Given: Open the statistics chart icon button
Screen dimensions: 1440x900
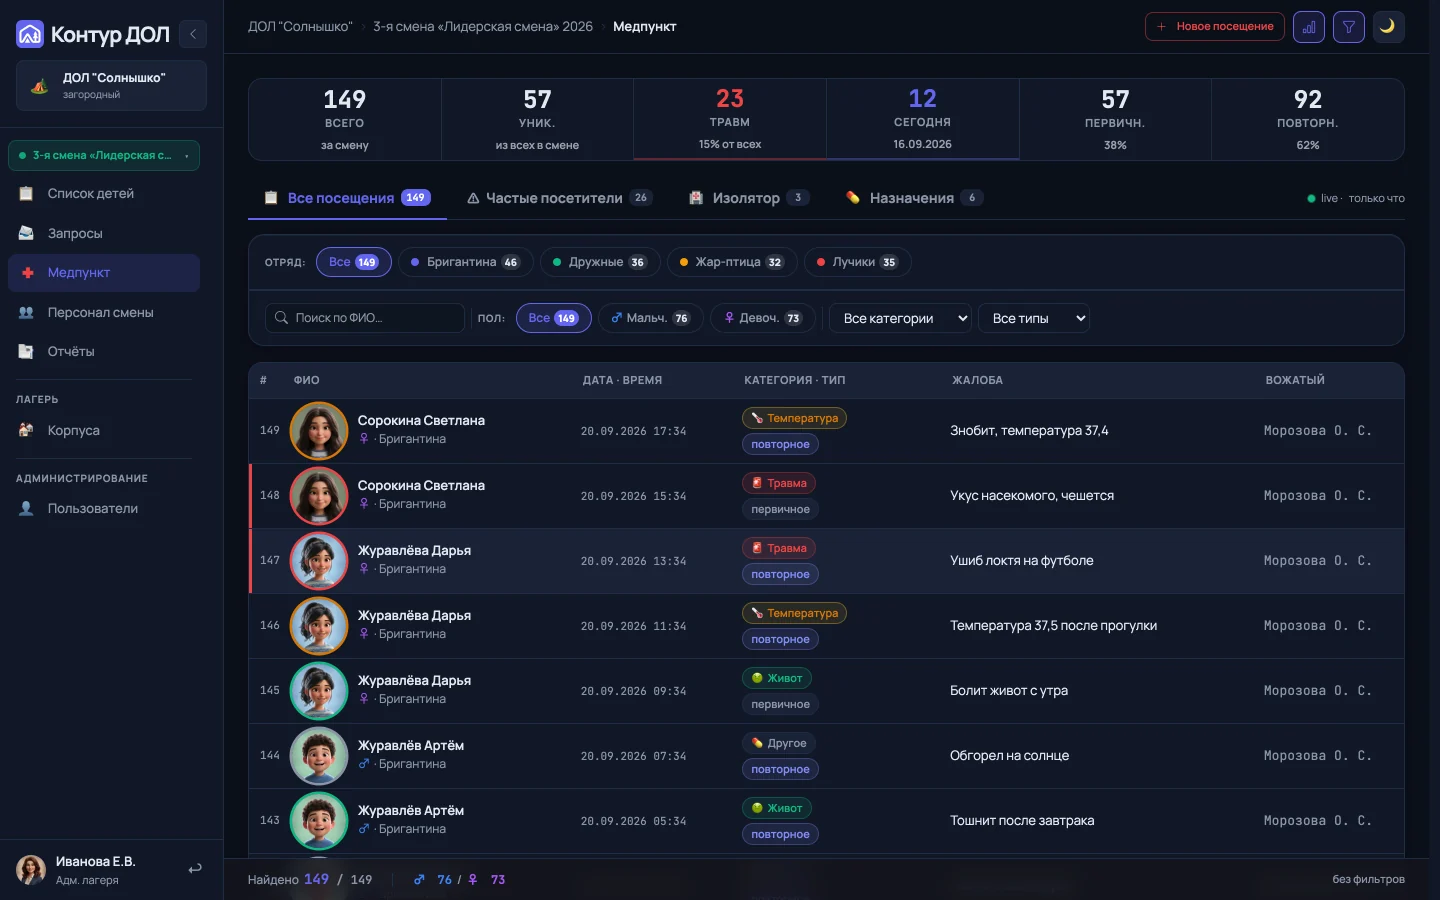Looking at the screenshot, I should pos(1309,27).
